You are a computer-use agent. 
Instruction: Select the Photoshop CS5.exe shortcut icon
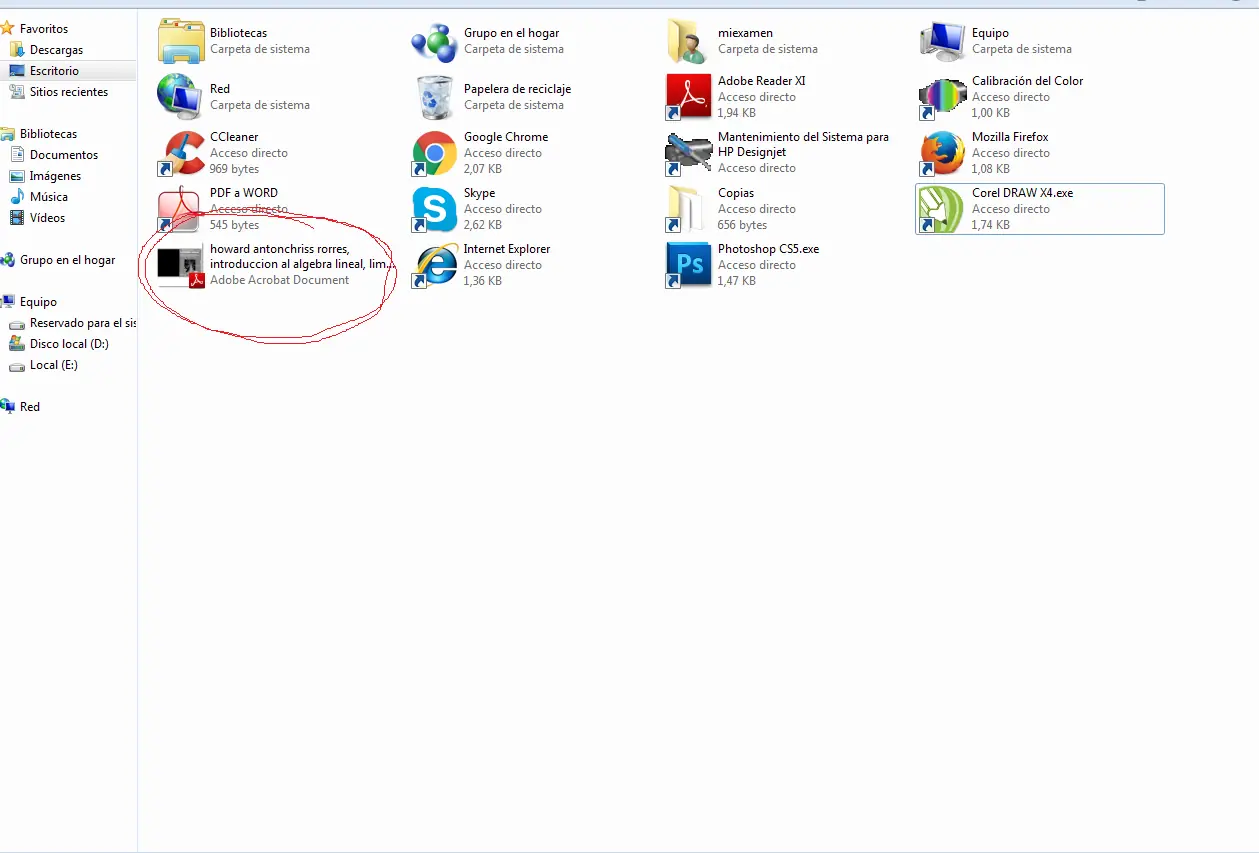click(x=689, y=265)
